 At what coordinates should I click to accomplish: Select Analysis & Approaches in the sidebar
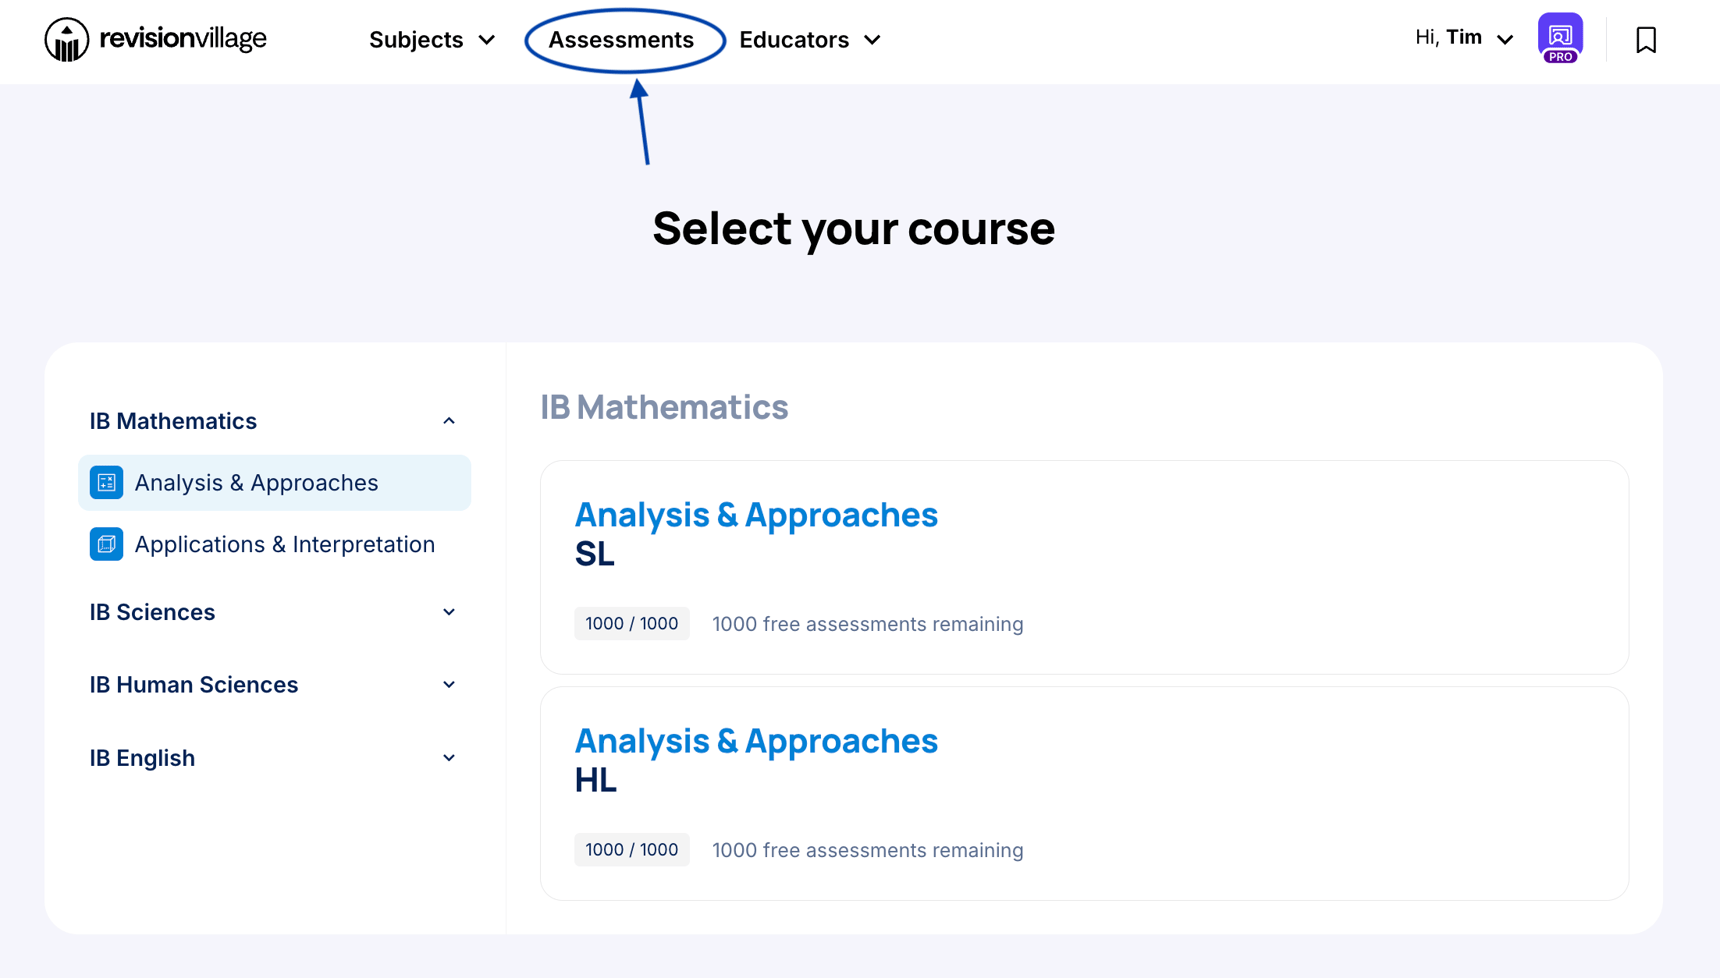(257, 483)
